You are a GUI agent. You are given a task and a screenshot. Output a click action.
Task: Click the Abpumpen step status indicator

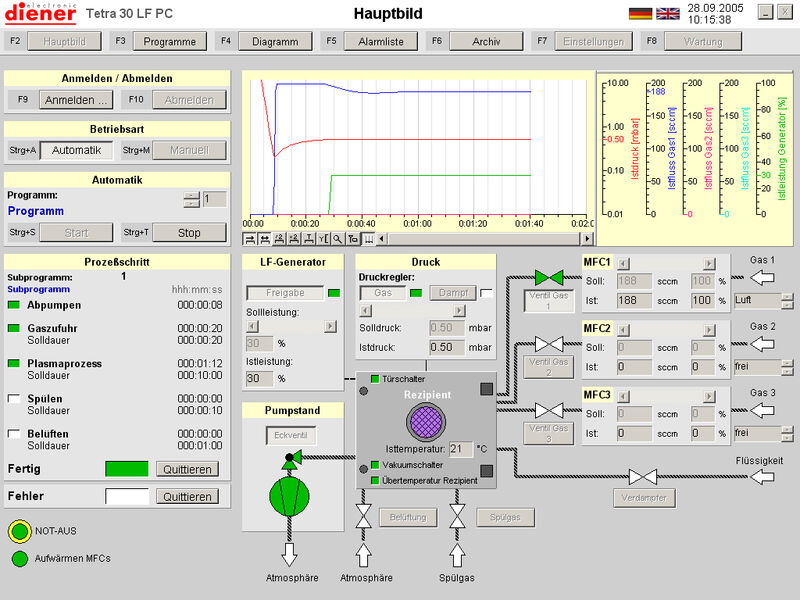pos(14,305)
